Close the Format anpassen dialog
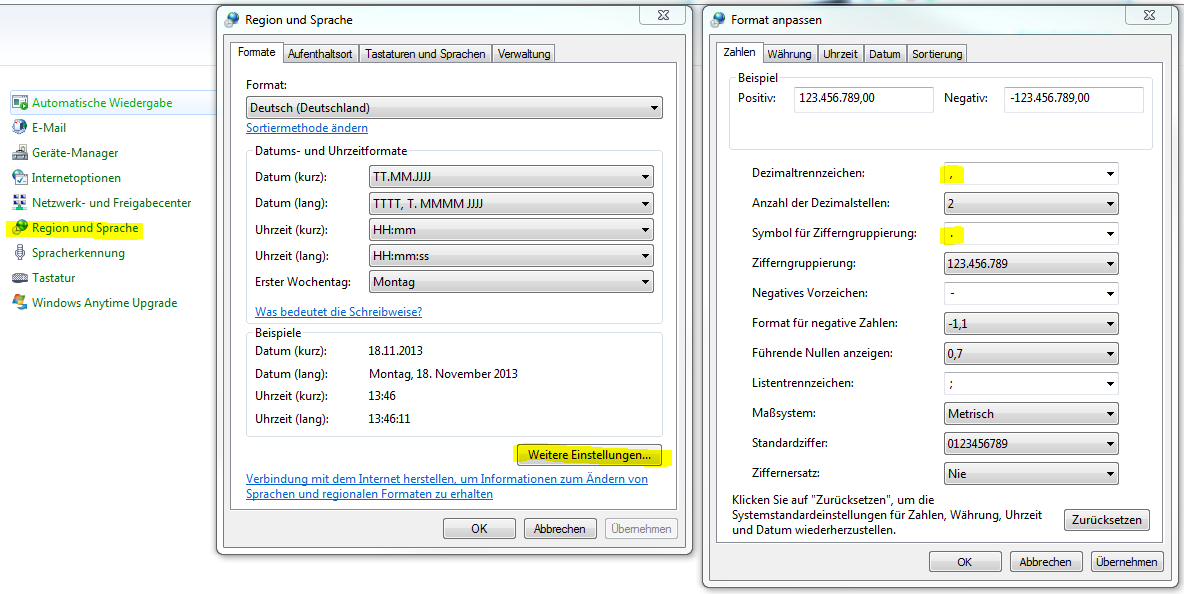 (x=1149, y=16)
